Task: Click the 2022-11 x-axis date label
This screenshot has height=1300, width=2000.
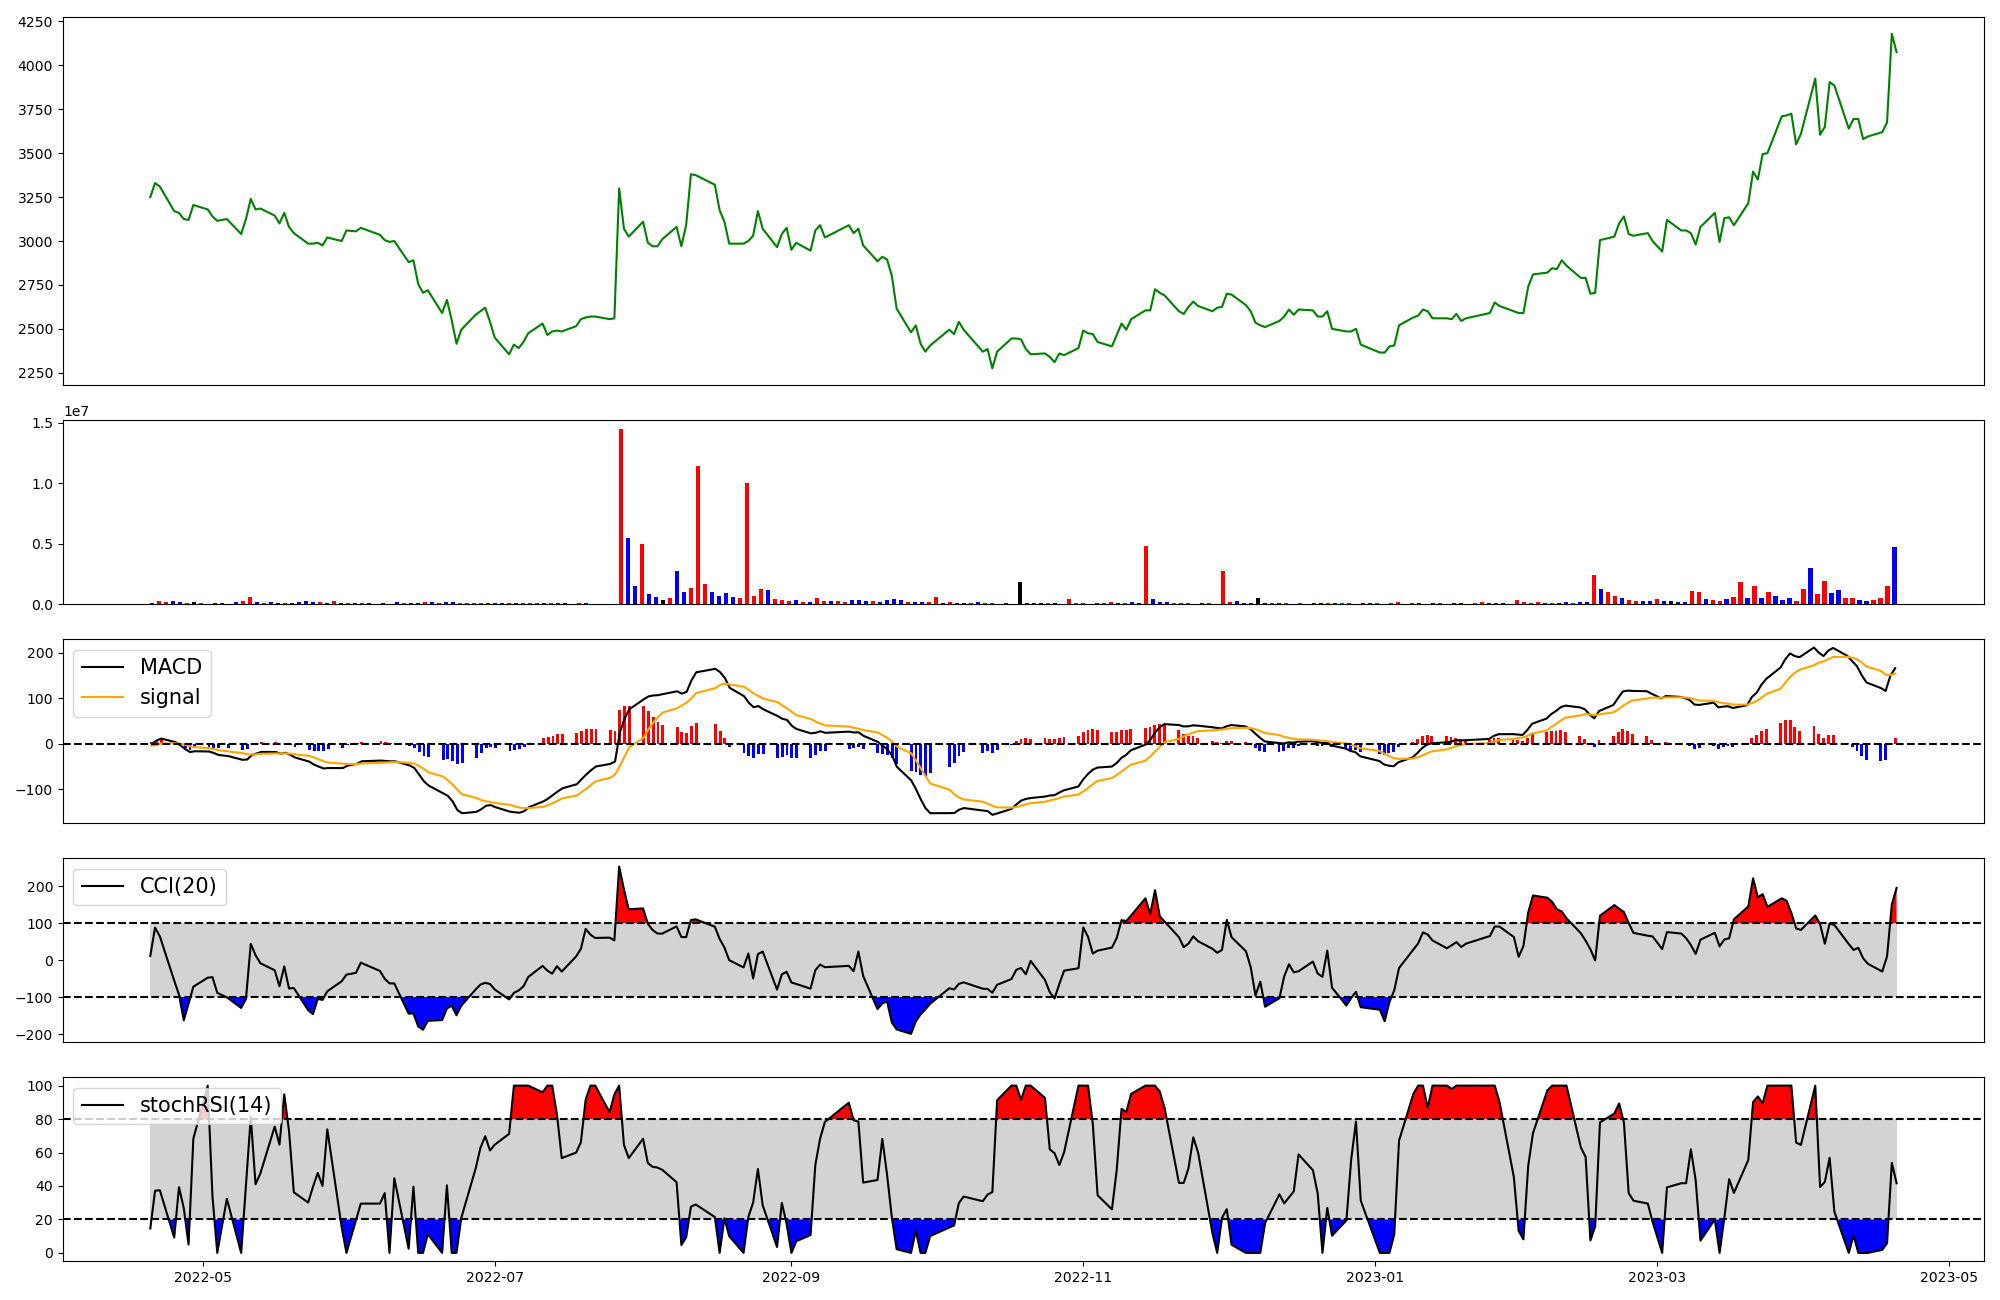Action: coord(1083,1277)
